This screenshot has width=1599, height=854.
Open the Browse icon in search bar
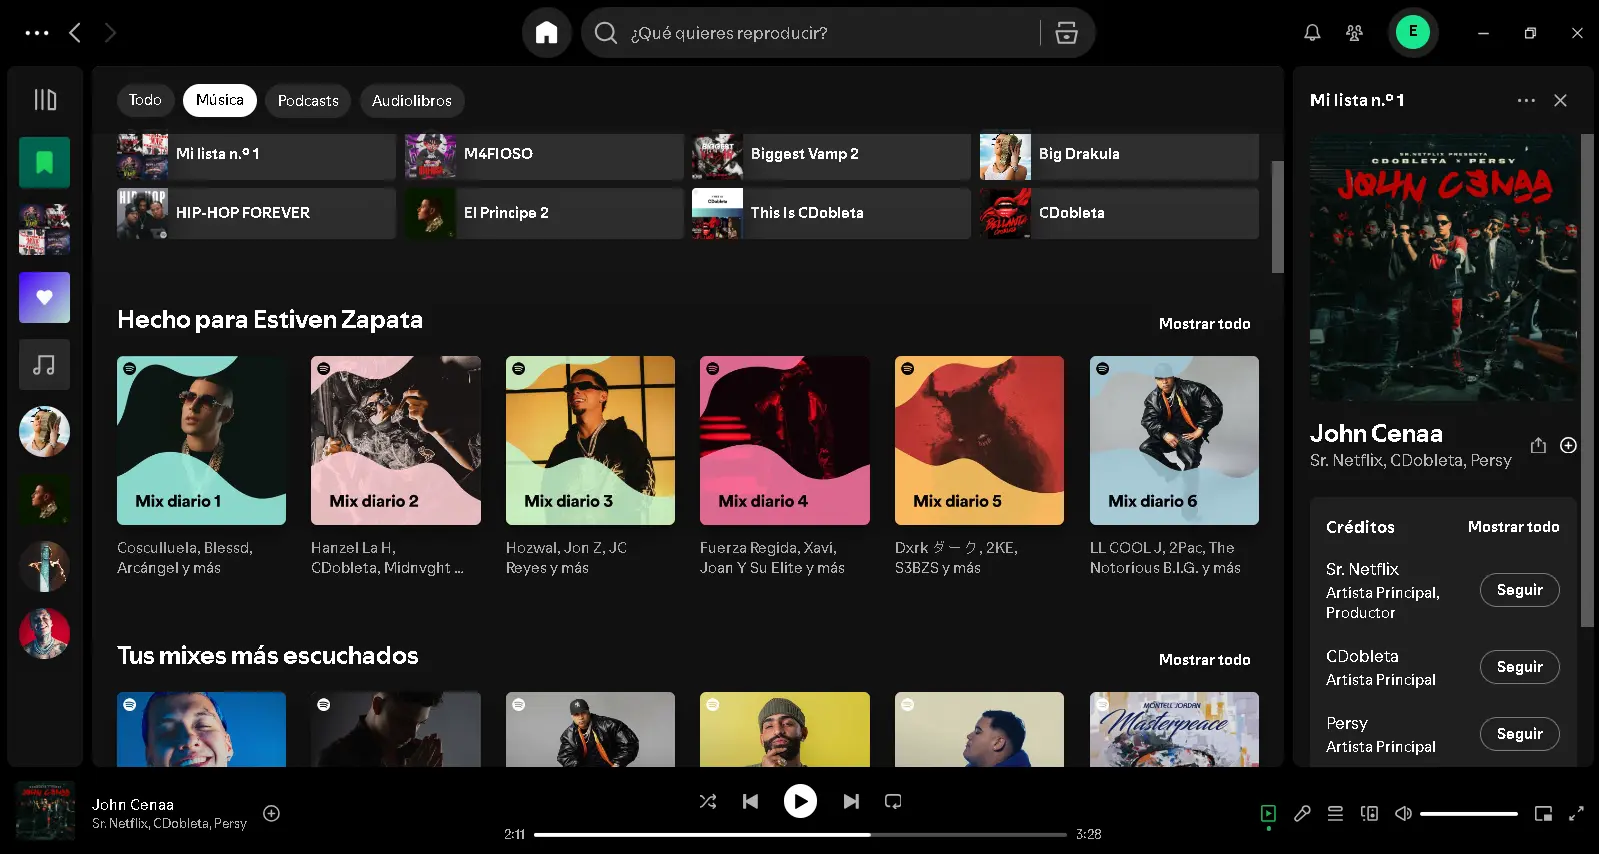point(1066,33)
